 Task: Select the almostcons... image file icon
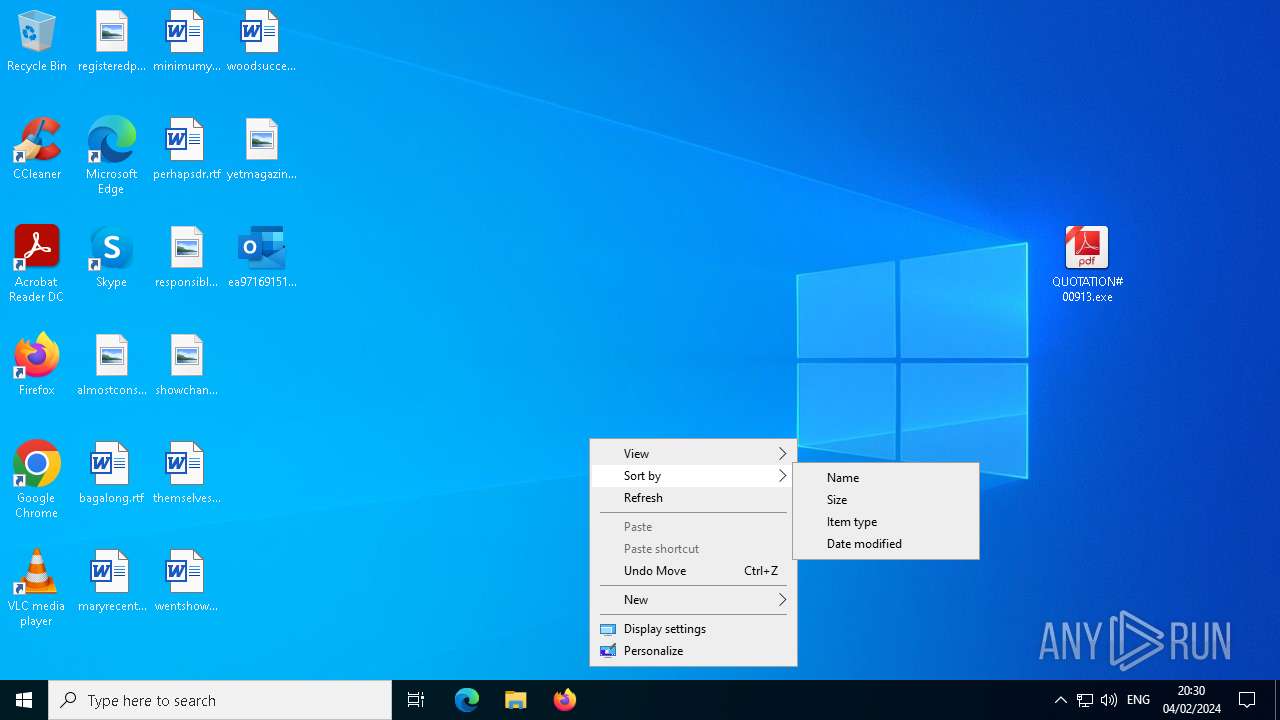tap(112, 366)
